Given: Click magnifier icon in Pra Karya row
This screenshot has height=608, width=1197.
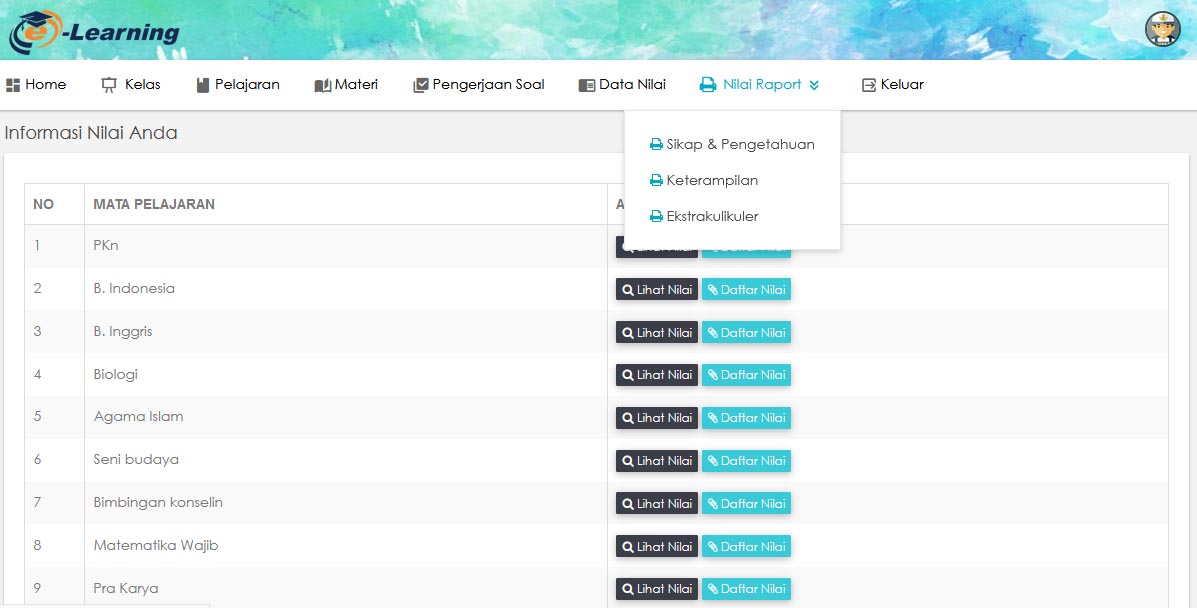Looking at the screenshot, I should [x=628, y=589].
